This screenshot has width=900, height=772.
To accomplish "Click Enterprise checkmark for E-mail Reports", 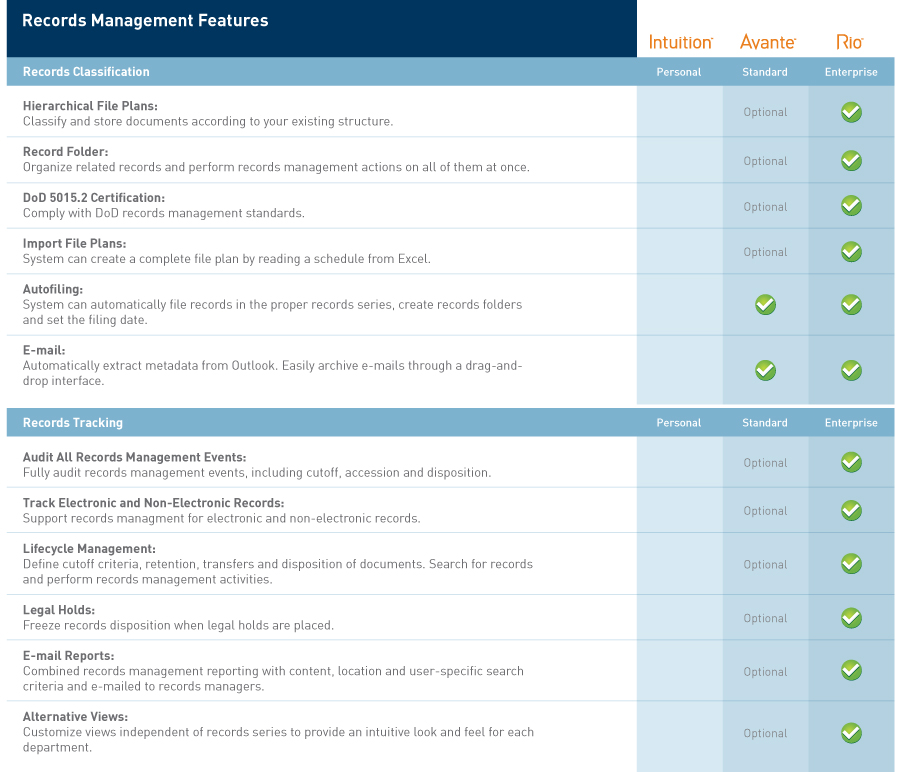I will (x=851, y=670).
